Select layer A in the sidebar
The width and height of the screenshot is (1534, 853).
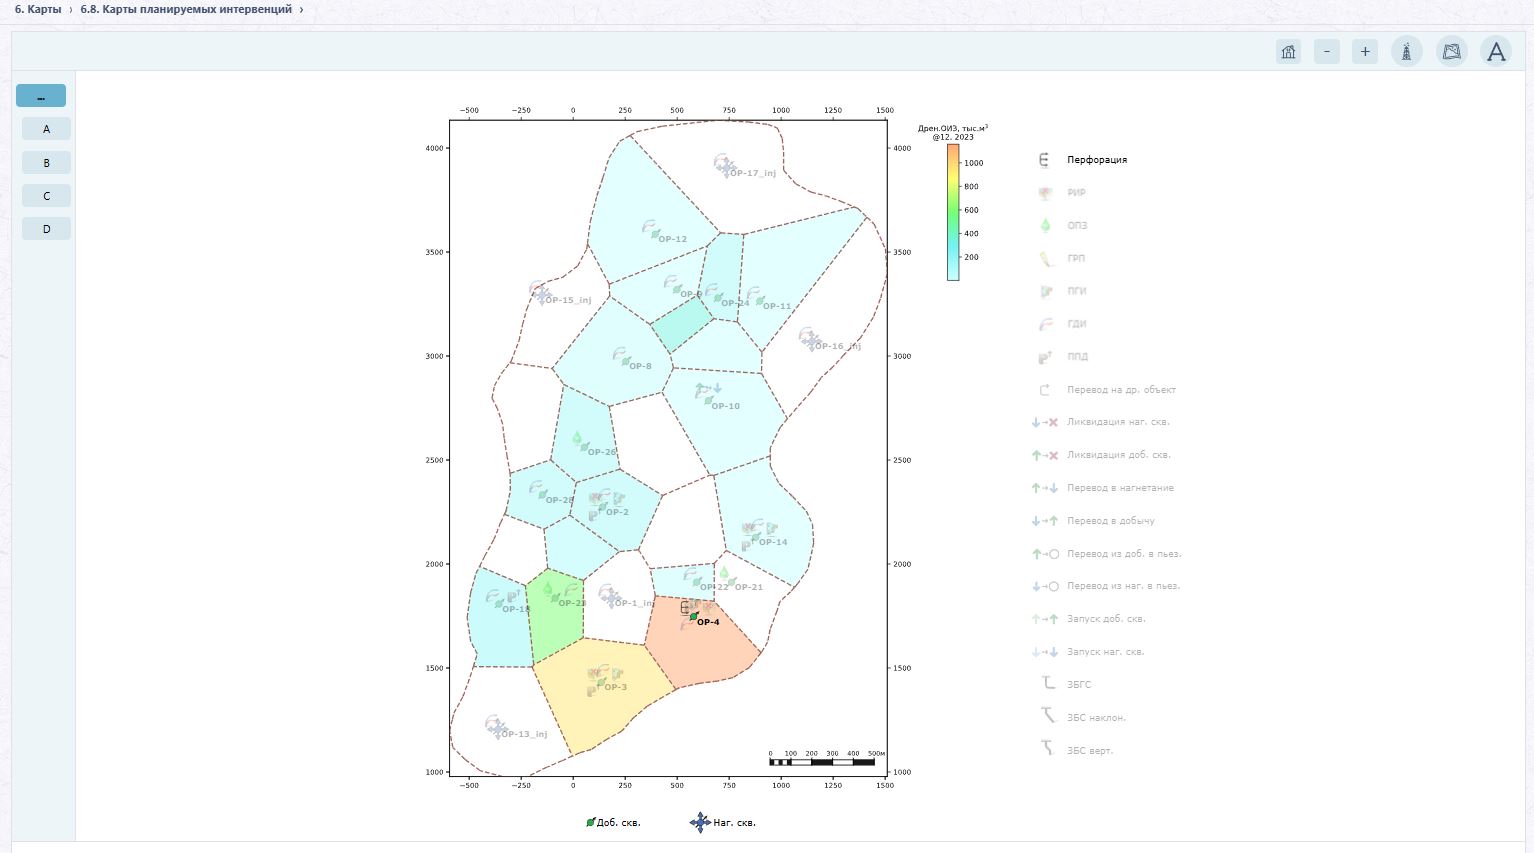46,129
